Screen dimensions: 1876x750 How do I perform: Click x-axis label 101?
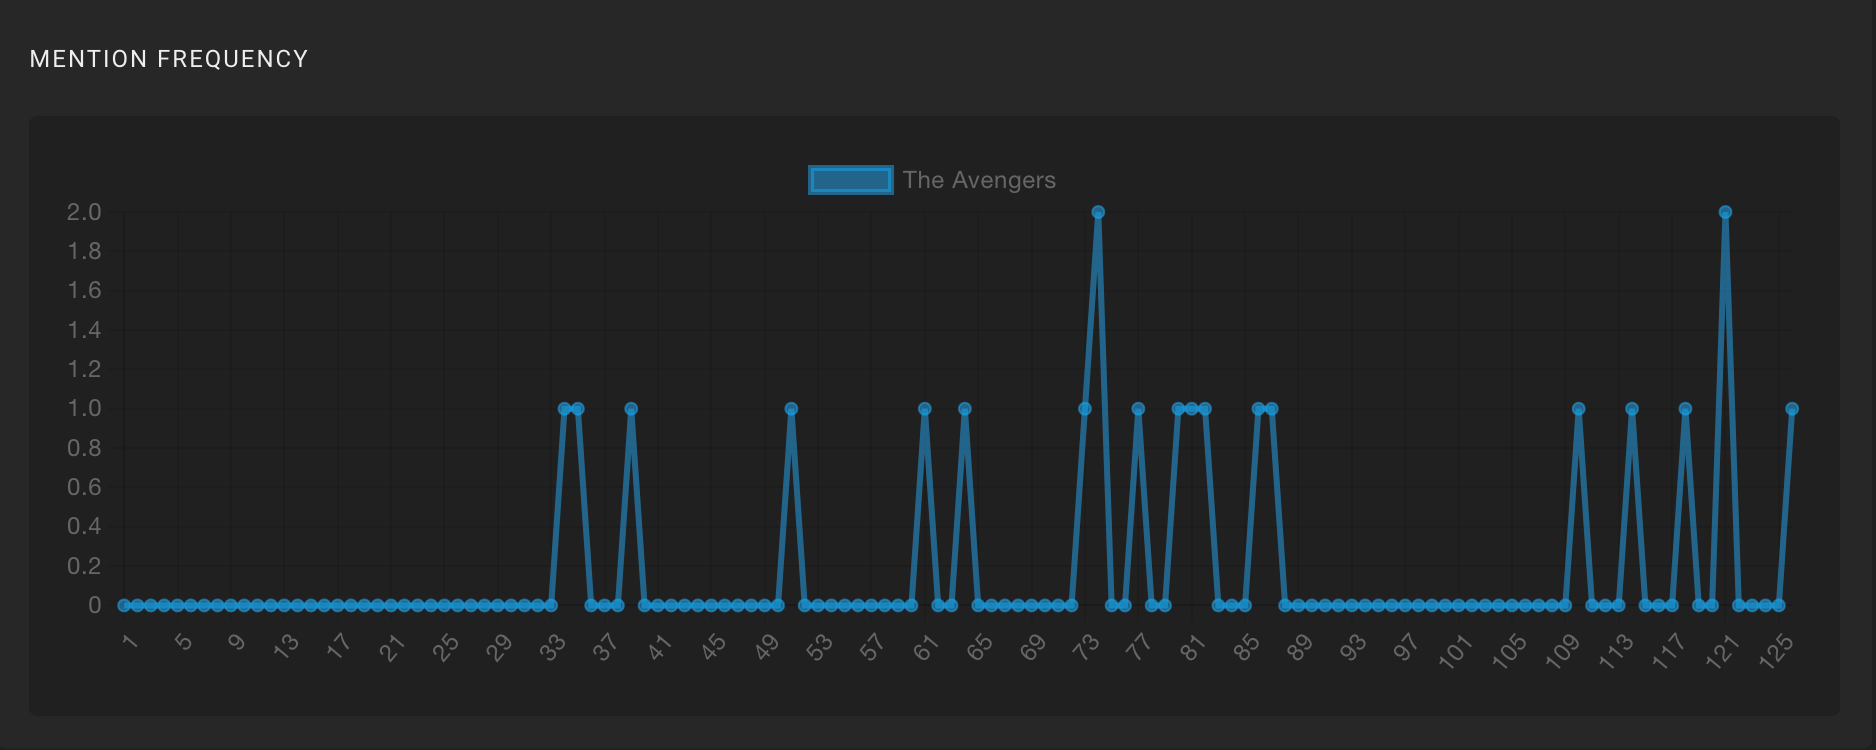1456,652
